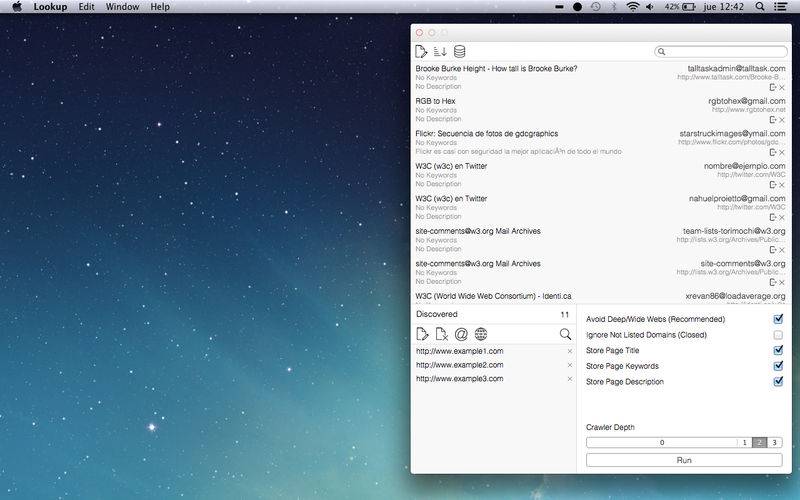Click the sort descending icon in top toolbar
Screen dimensions: 800x500
440,52
